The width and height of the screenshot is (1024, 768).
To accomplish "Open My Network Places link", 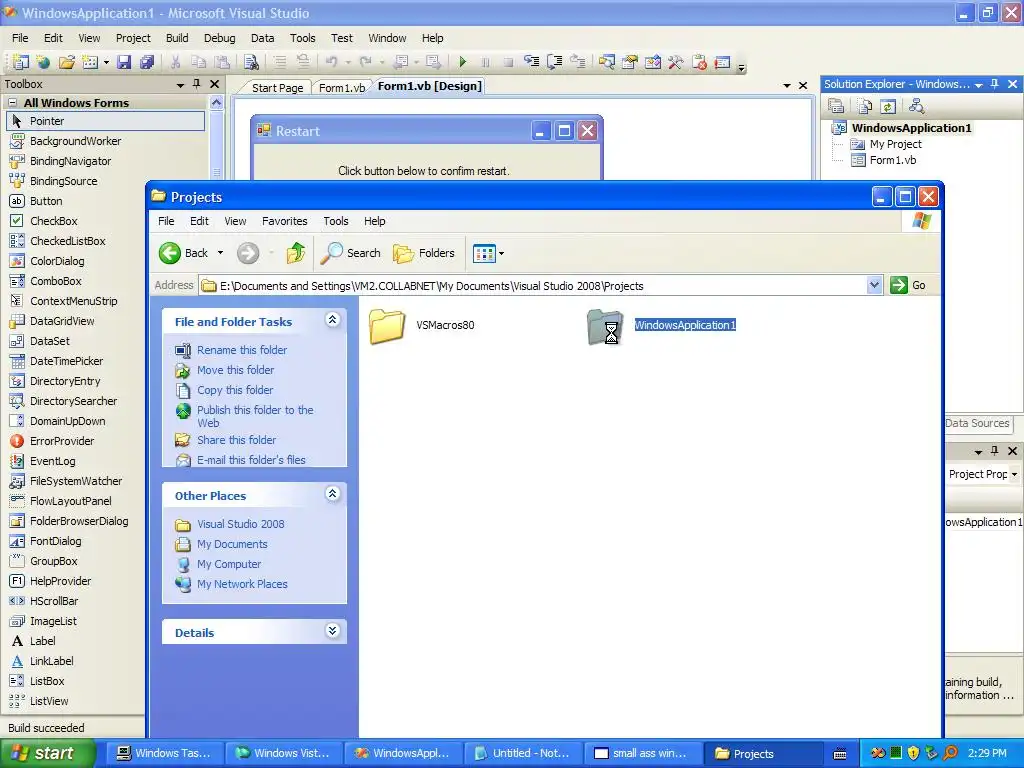I will (242, 584).
